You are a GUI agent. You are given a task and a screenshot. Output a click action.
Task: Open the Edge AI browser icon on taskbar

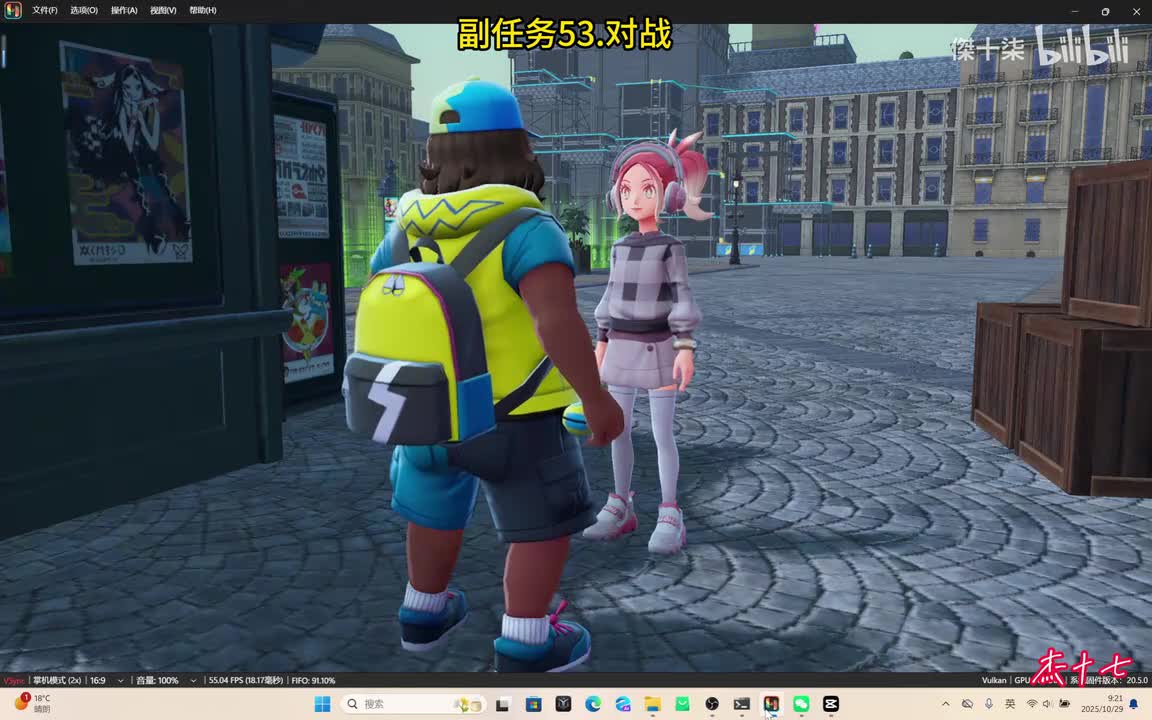(623, 704)
